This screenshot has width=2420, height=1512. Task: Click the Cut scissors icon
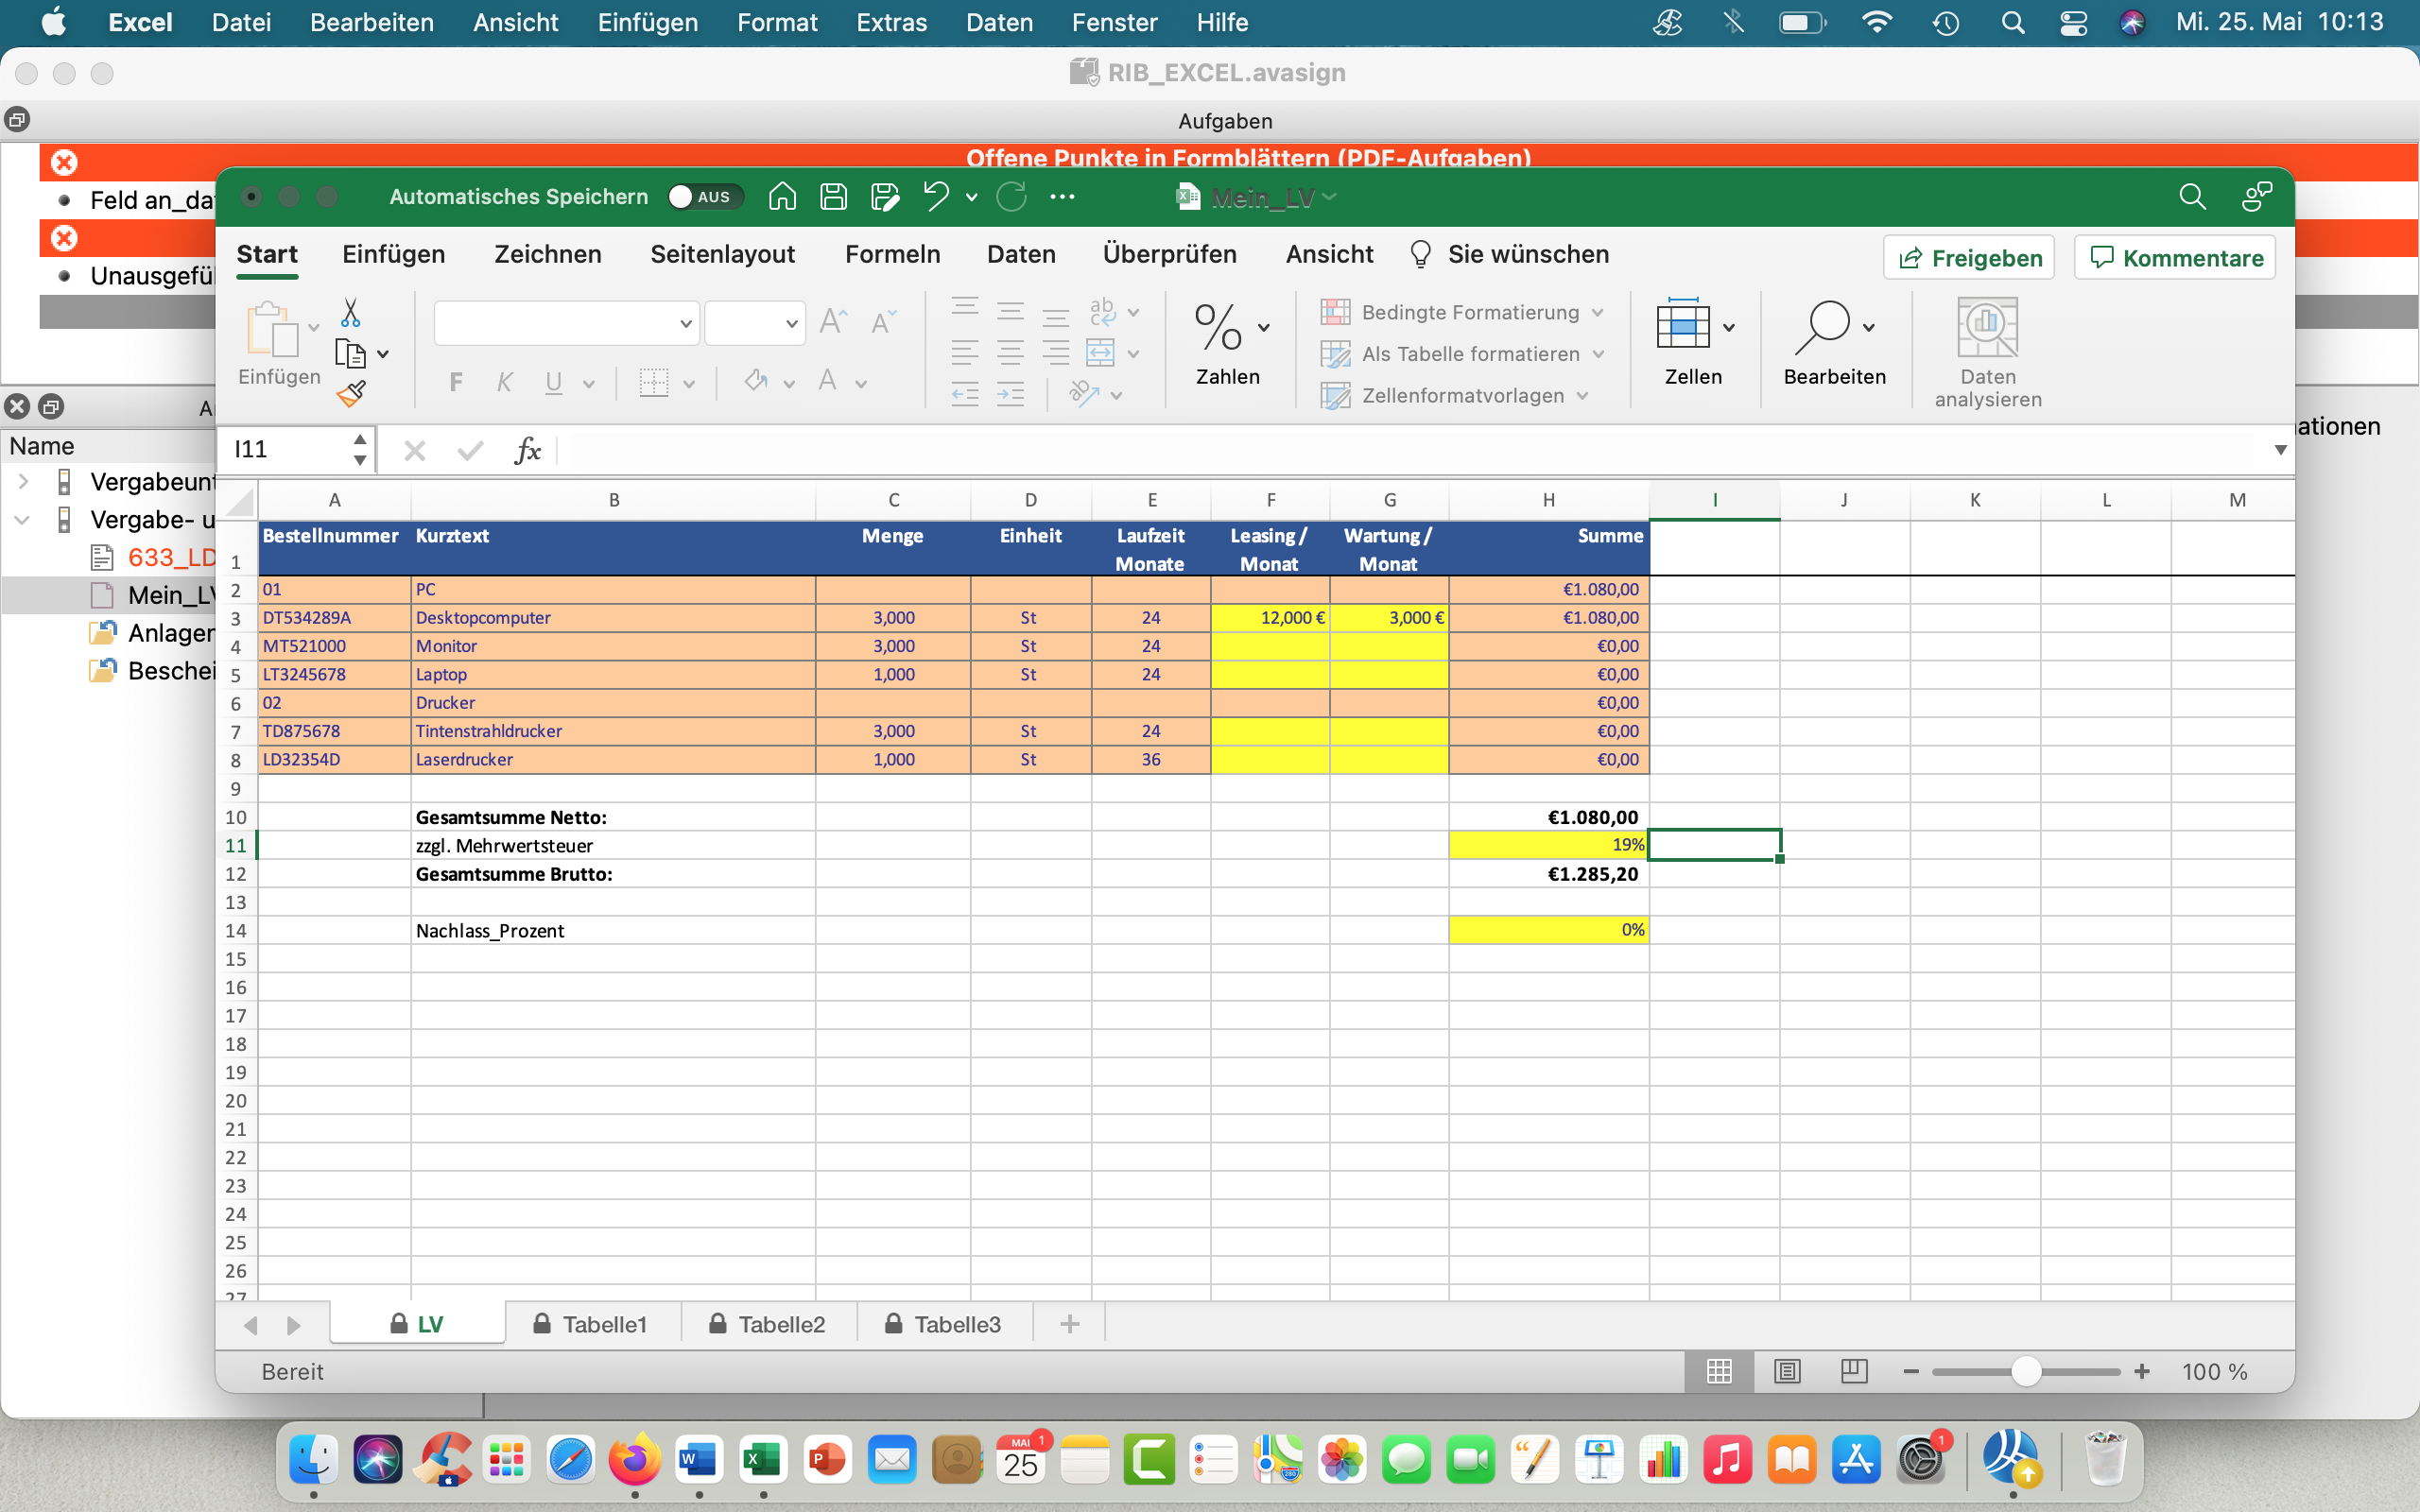click(350, 313)
